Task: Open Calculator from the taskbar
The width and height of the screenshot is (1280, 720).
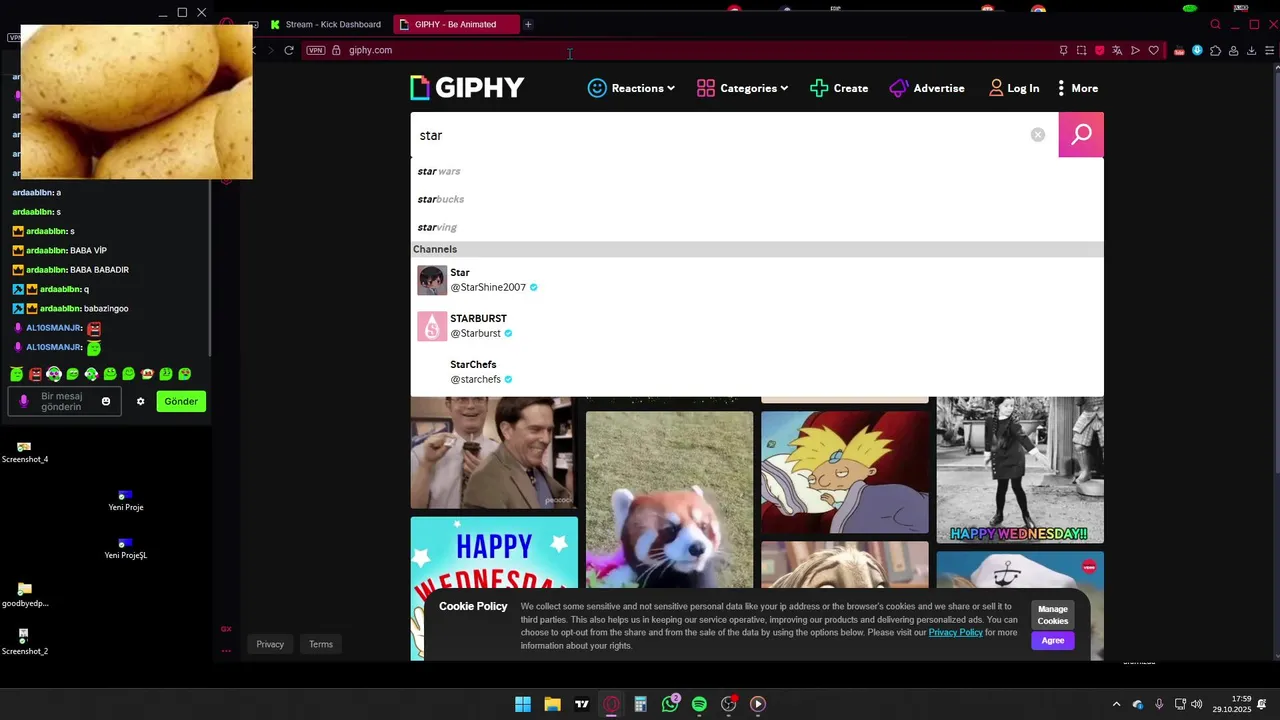Action: tap(640, 704)
